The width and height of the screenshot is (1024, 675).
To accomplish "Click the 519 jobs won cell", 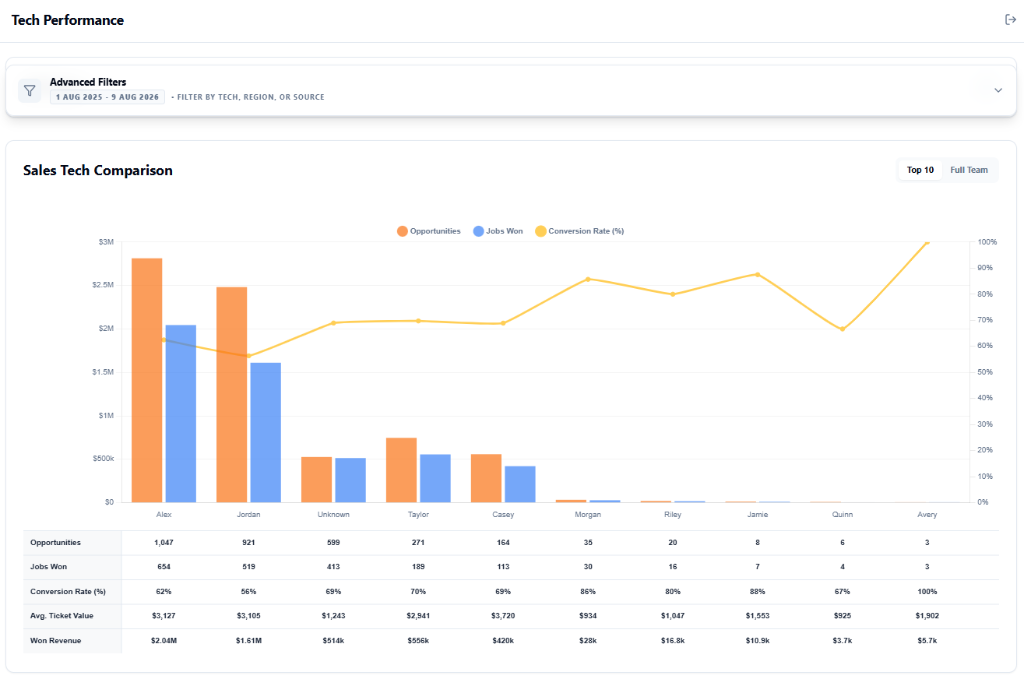I will (x=249, y=567).
